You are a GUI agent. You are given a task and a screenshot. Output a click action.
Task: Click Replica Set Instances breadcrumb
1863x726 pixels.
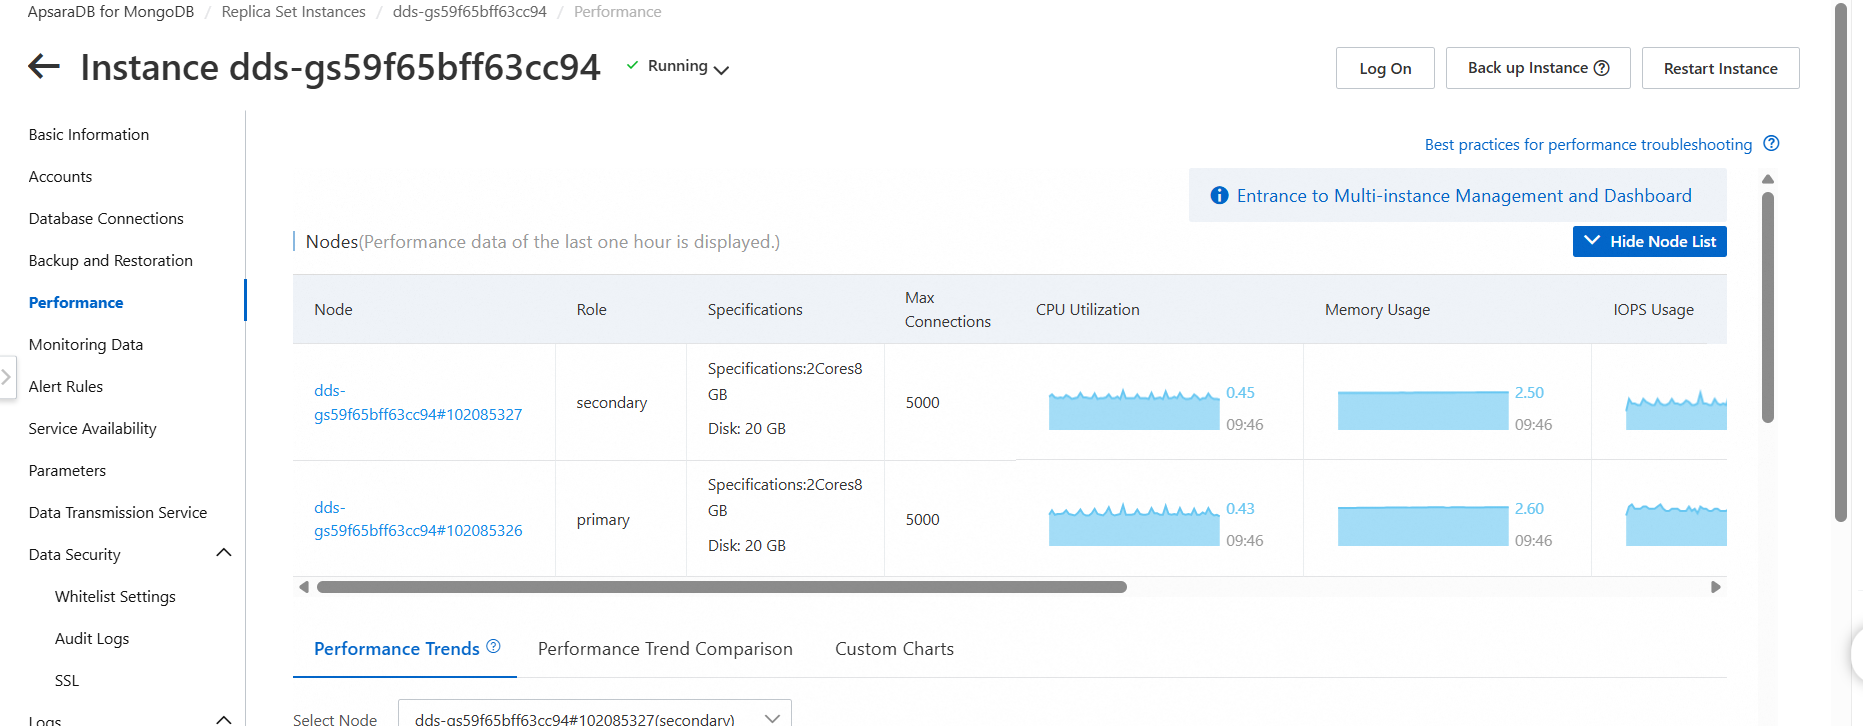pyautogui.click(x=293, y=12)
